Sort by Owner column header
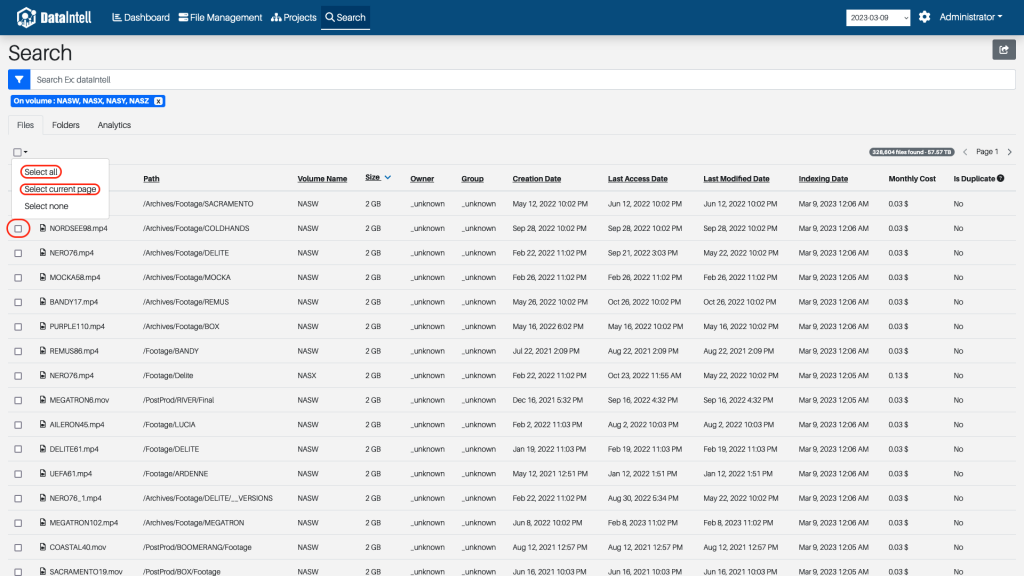The image size is (1024, 576). [x=422, y=178]
